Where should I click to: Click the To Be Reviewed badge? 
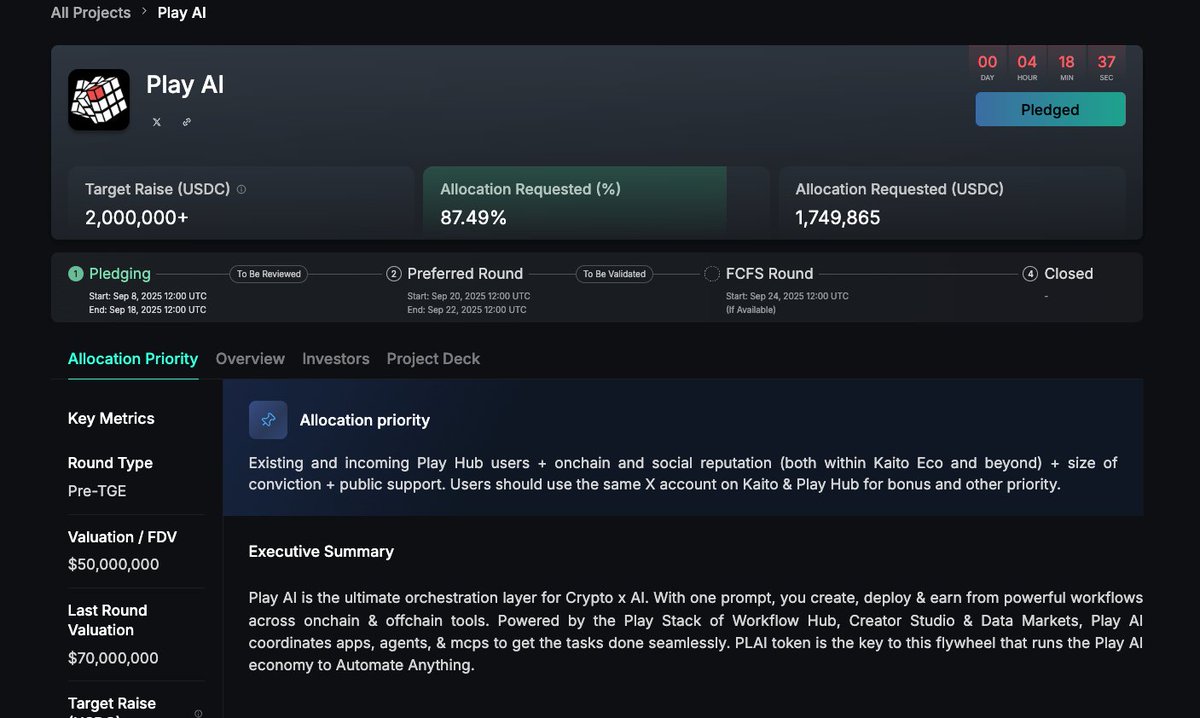pyautogui.click(x=268, y=274)
